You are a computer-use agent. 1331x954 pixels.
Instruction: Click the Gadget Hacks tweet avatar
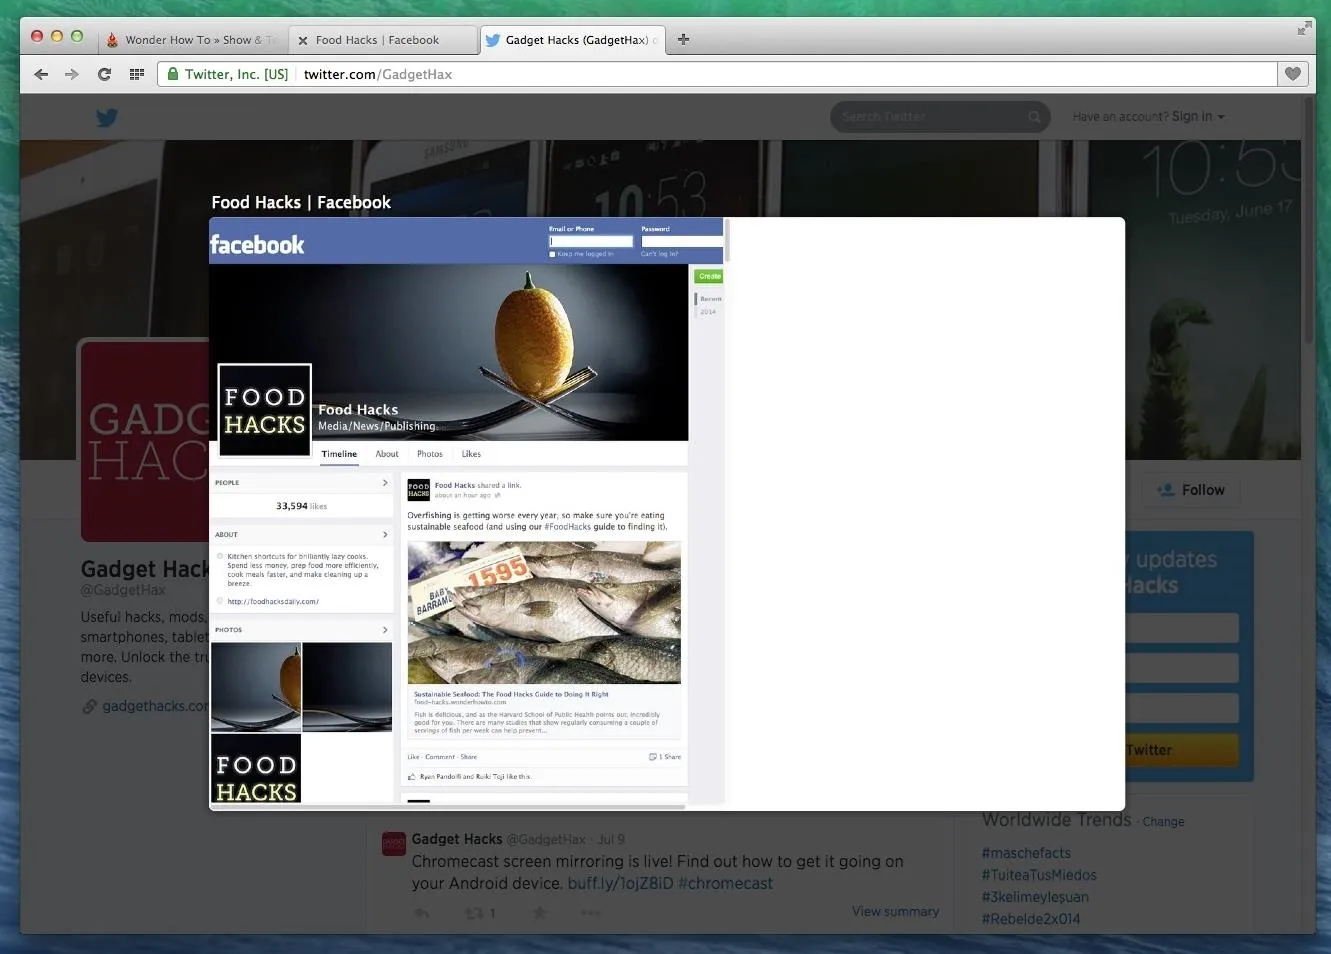[x=394, y=843]
